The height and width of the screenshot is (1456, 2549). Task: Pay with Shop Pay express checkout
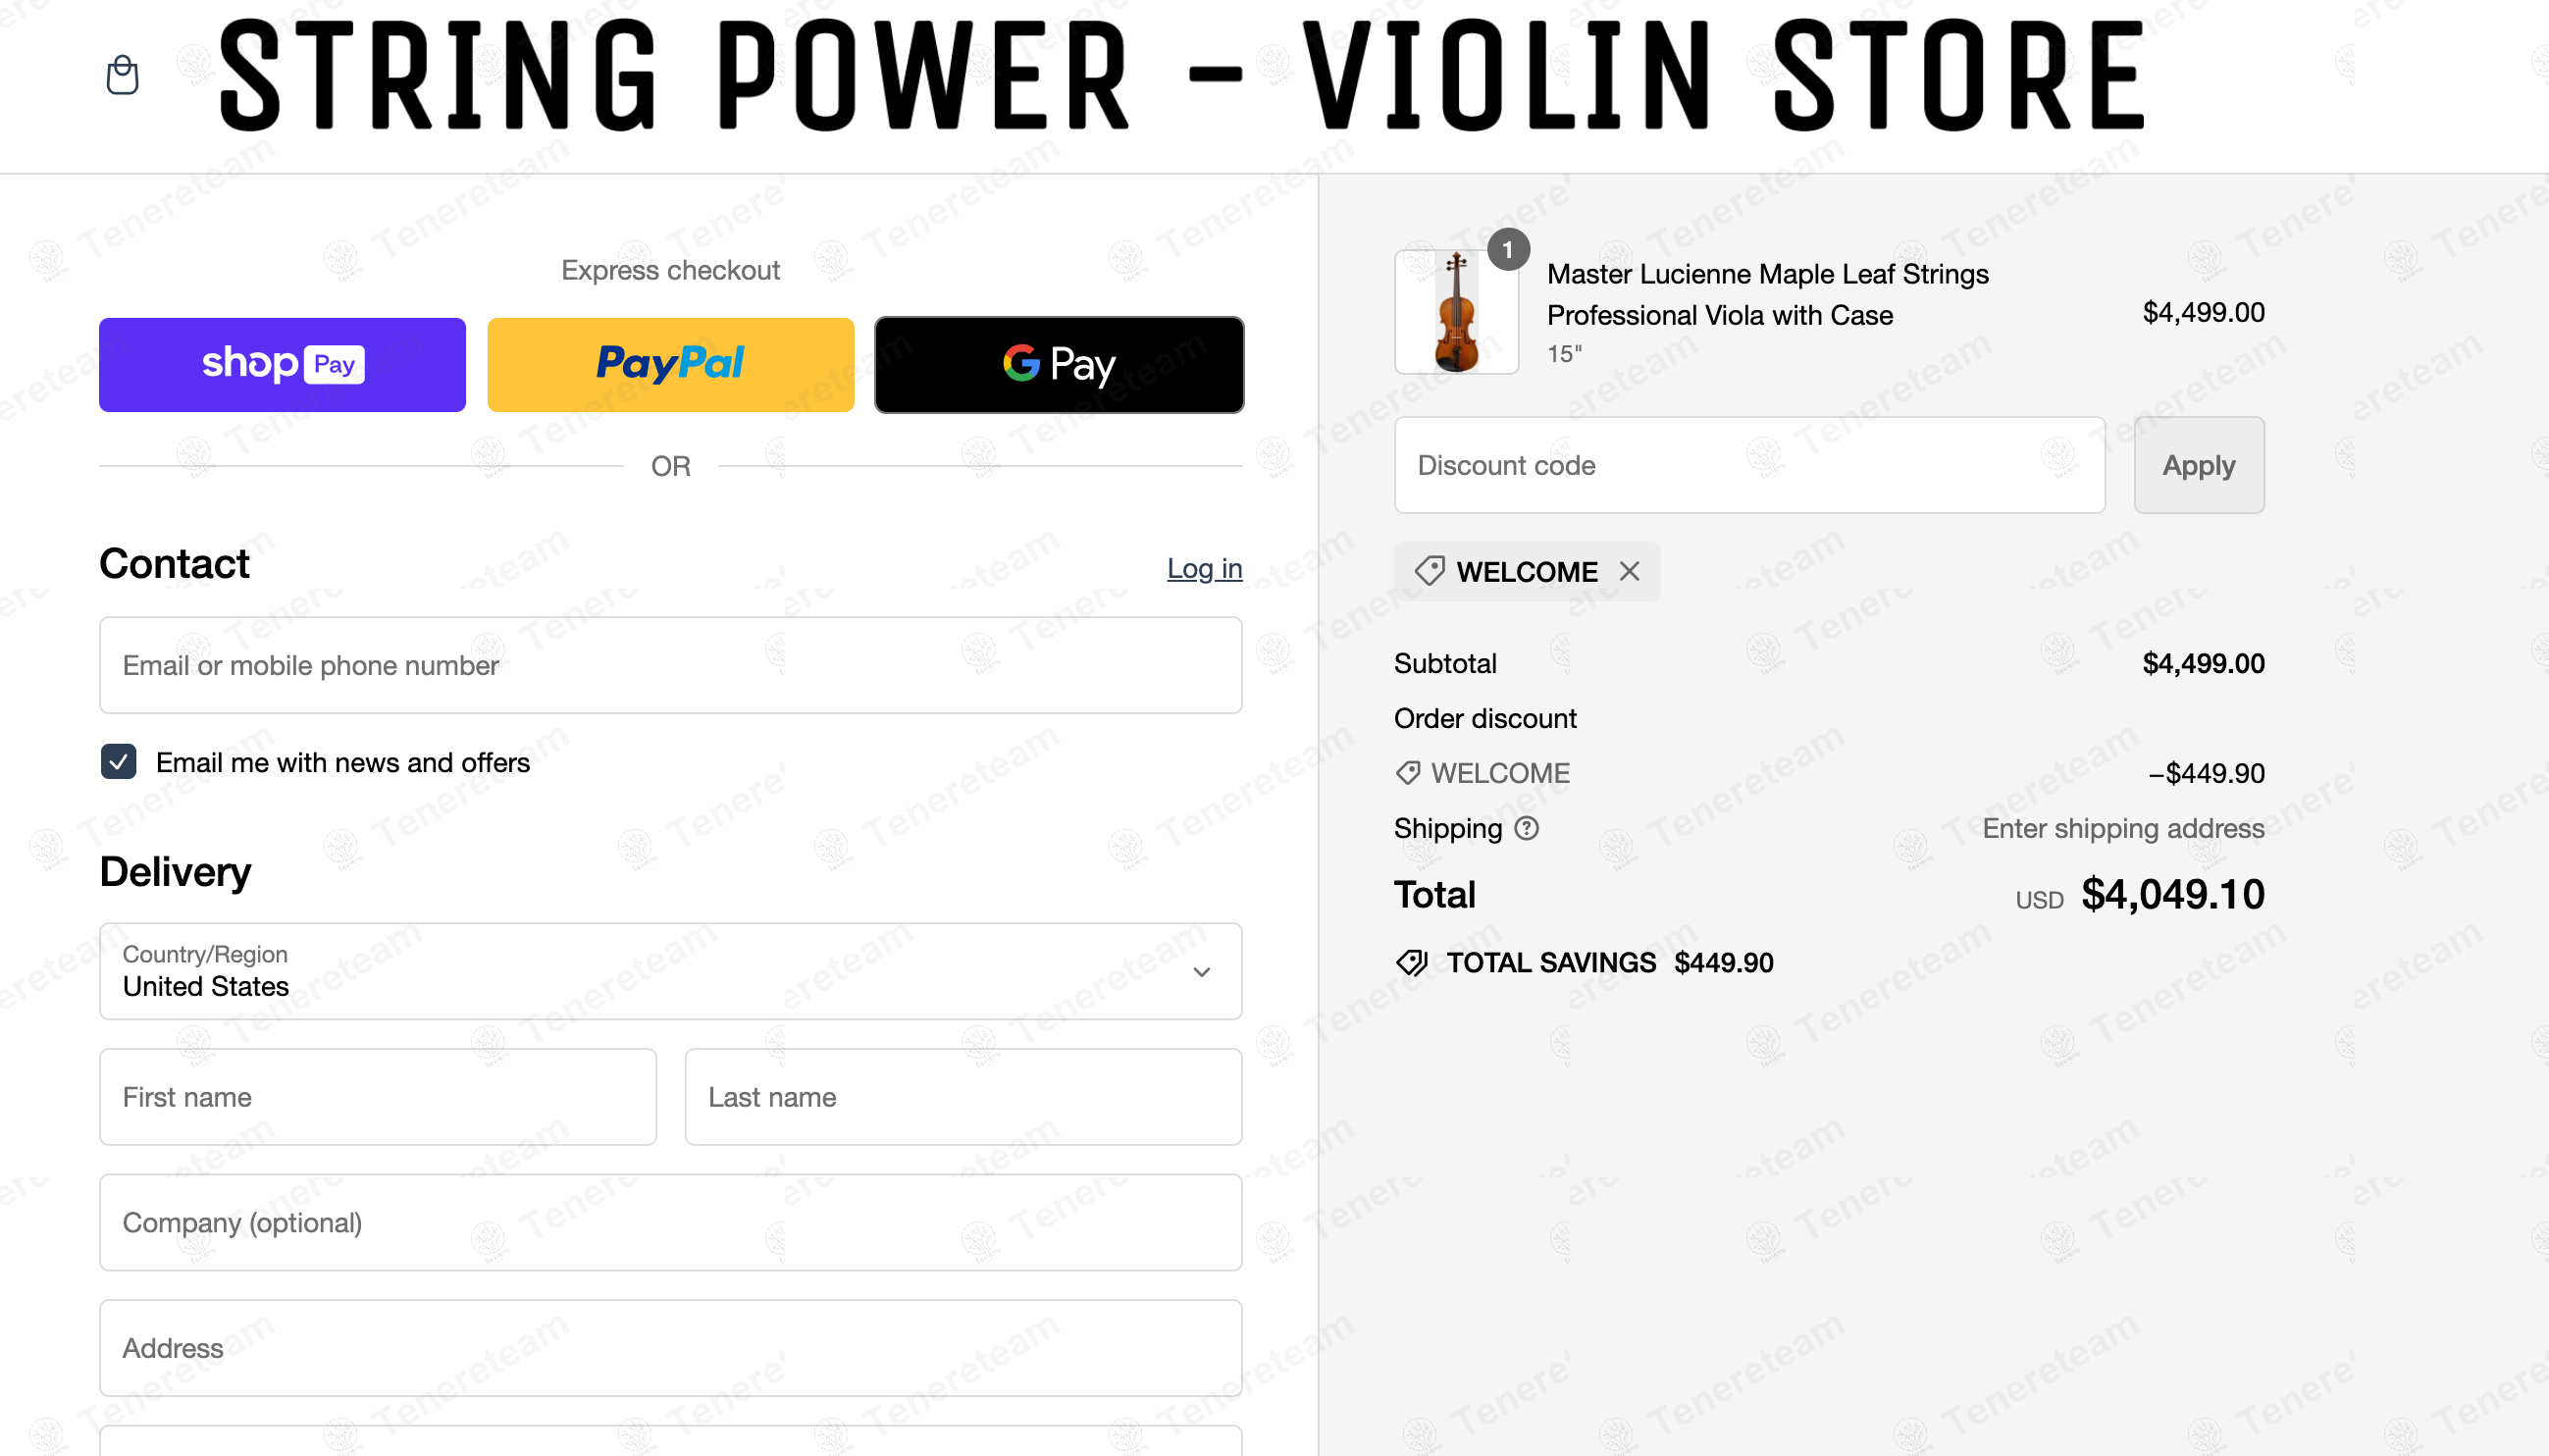pyautogui.click(x=282, y=365)
